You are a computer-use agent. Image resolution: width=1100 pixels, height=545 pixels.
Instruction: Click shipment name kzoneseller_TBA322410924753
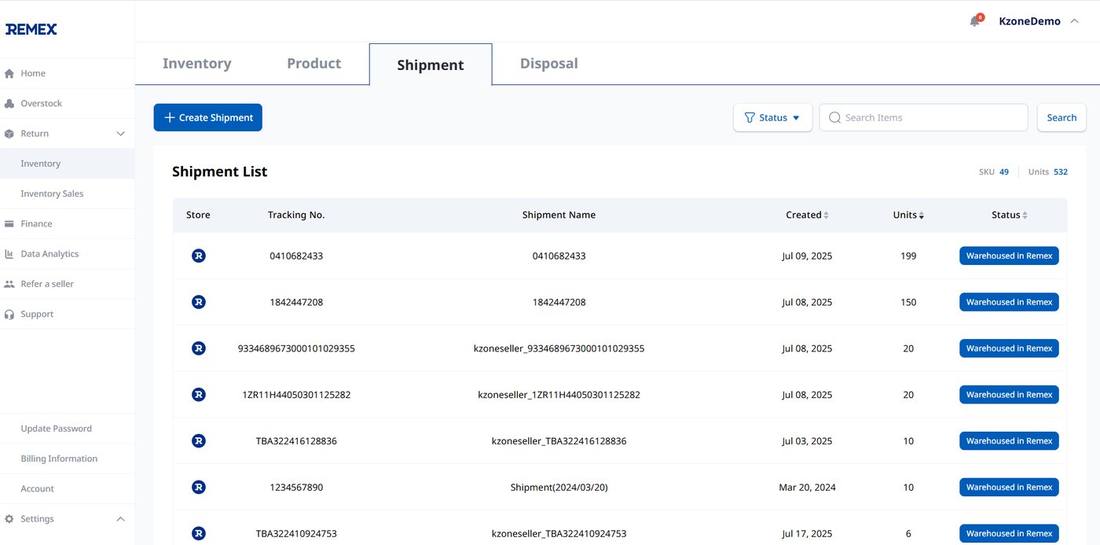[x=559, y=534]
